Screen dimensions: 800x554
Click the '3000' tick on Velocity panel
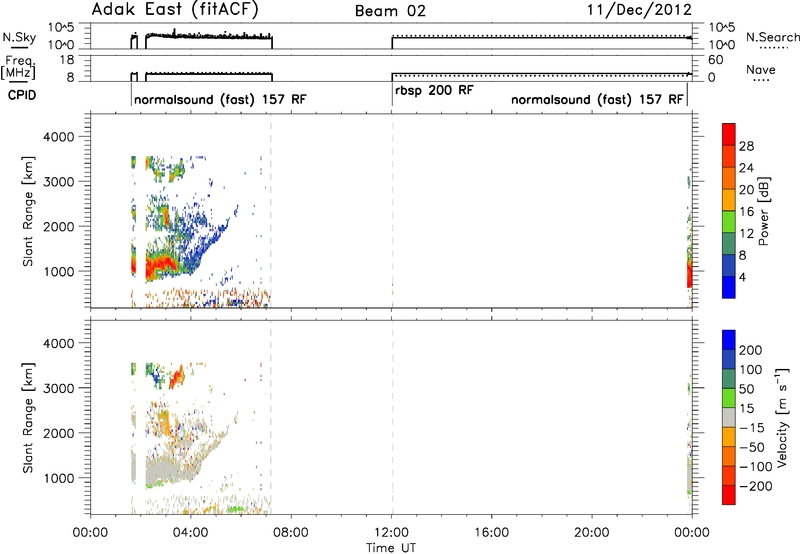click(58, 388)
